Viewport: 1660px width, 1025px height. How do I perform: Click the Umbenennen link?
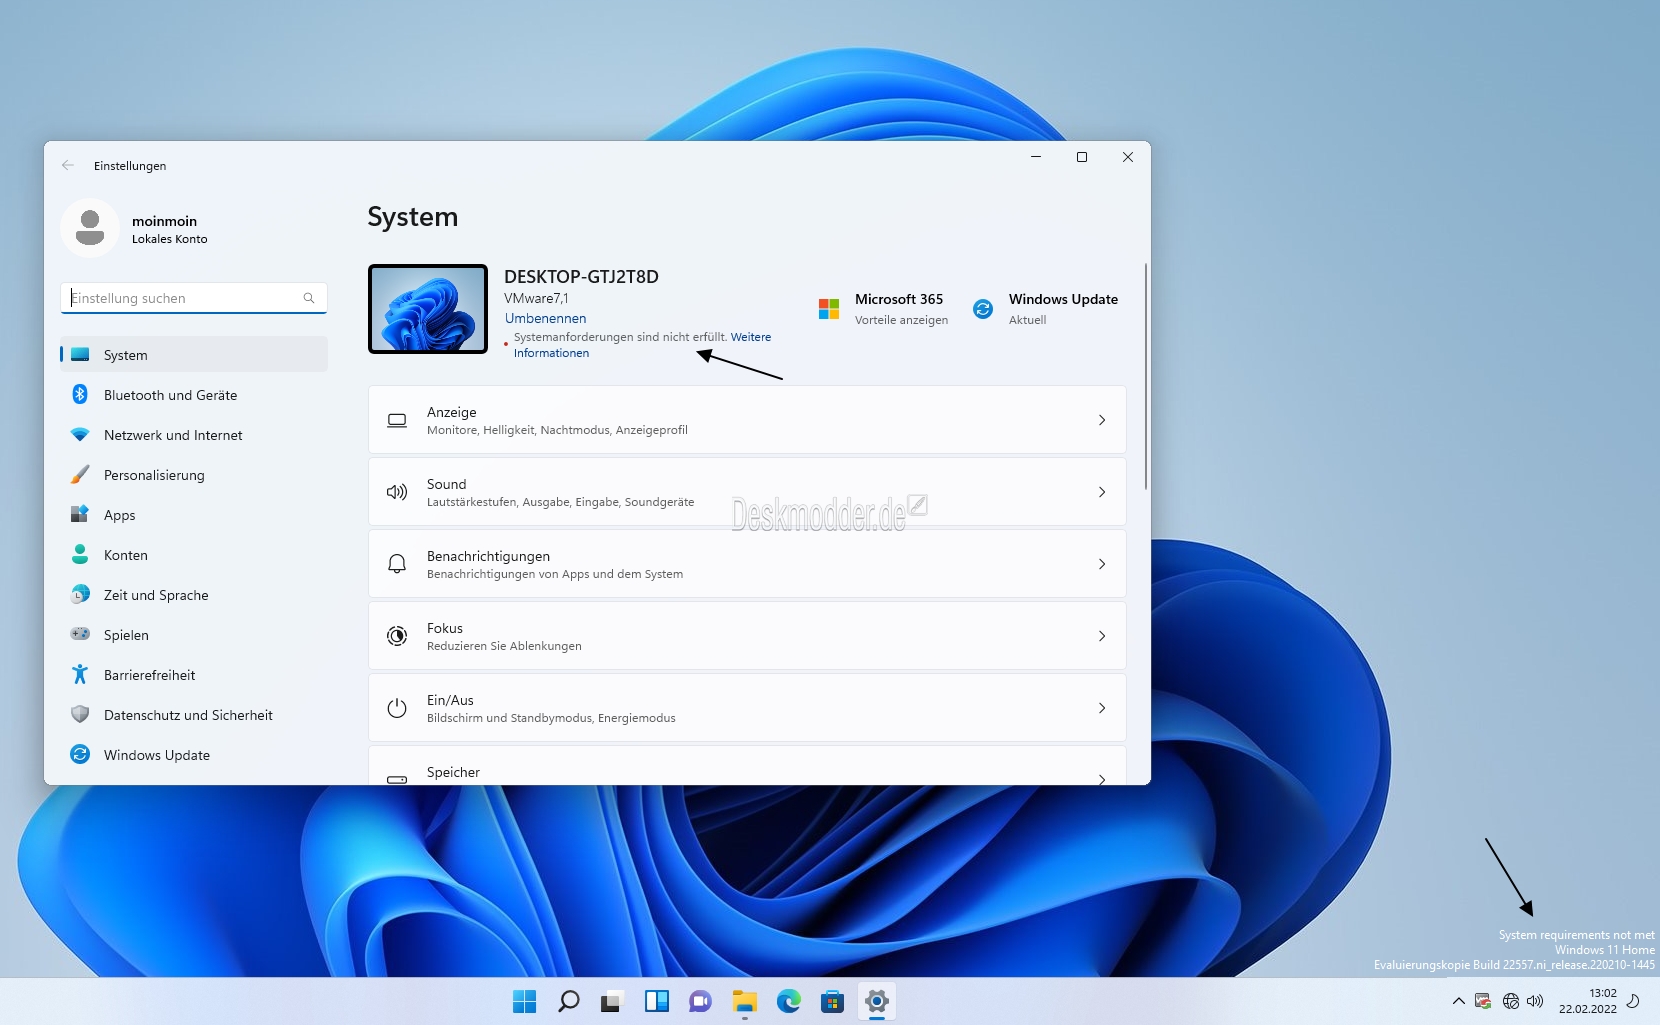click(x=545, y=318)
